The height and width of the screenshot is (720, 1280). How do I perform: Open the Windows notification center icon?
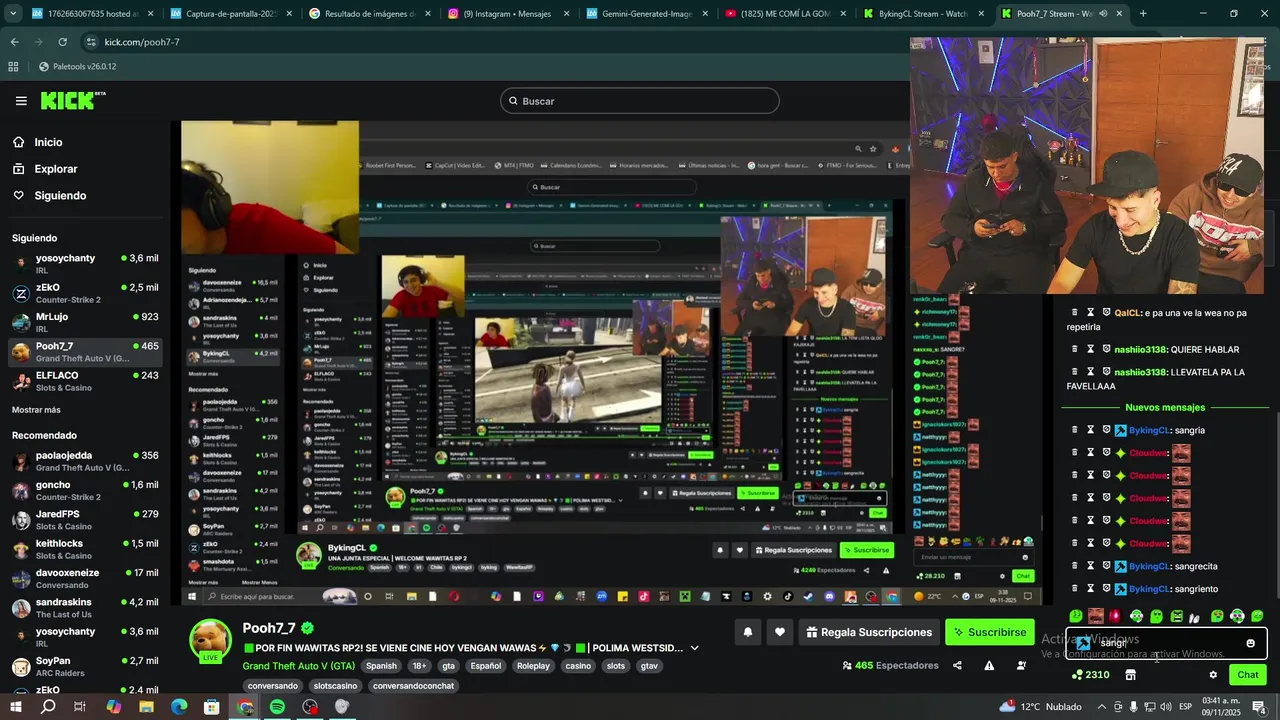(1260, 707)
